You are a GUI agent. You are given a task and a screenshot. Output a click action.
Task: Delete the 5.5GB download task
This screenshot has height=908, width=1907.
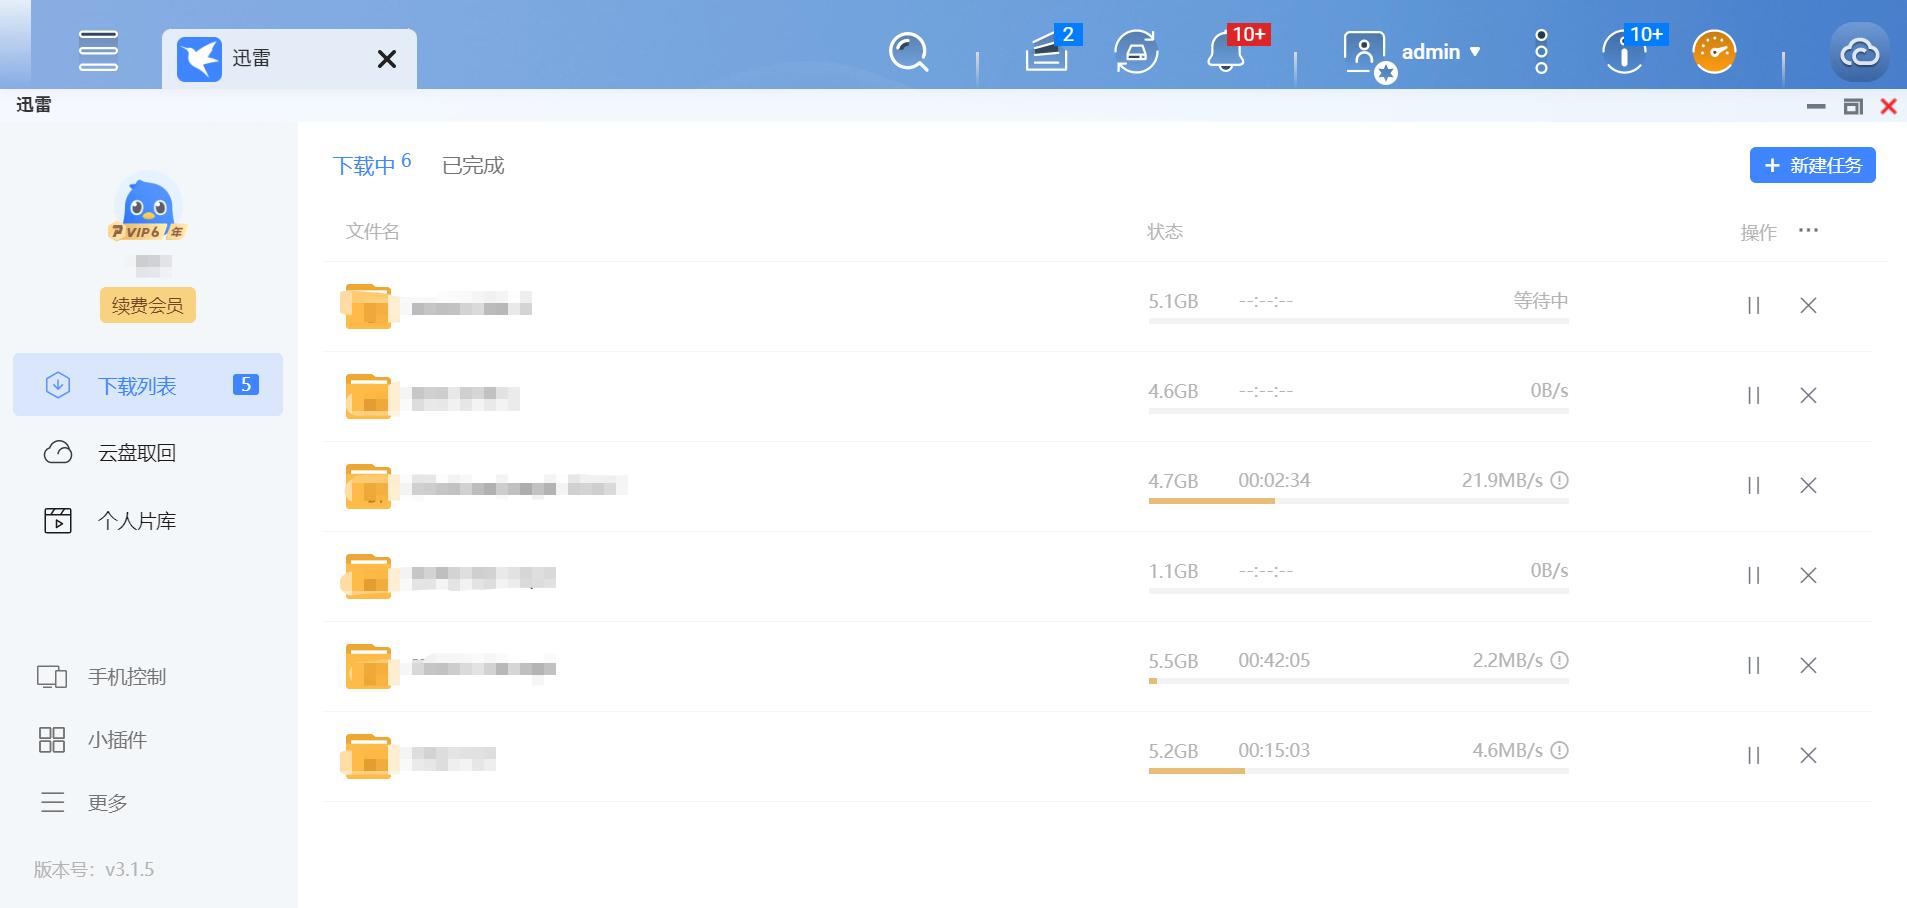point(1808,666)
